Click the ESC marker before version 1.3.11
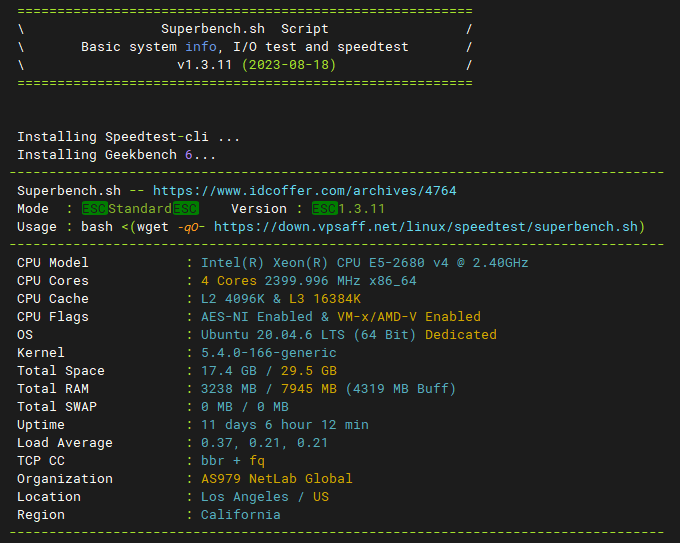This screenshot has width=680, height=543. click(x=324, y=209)
